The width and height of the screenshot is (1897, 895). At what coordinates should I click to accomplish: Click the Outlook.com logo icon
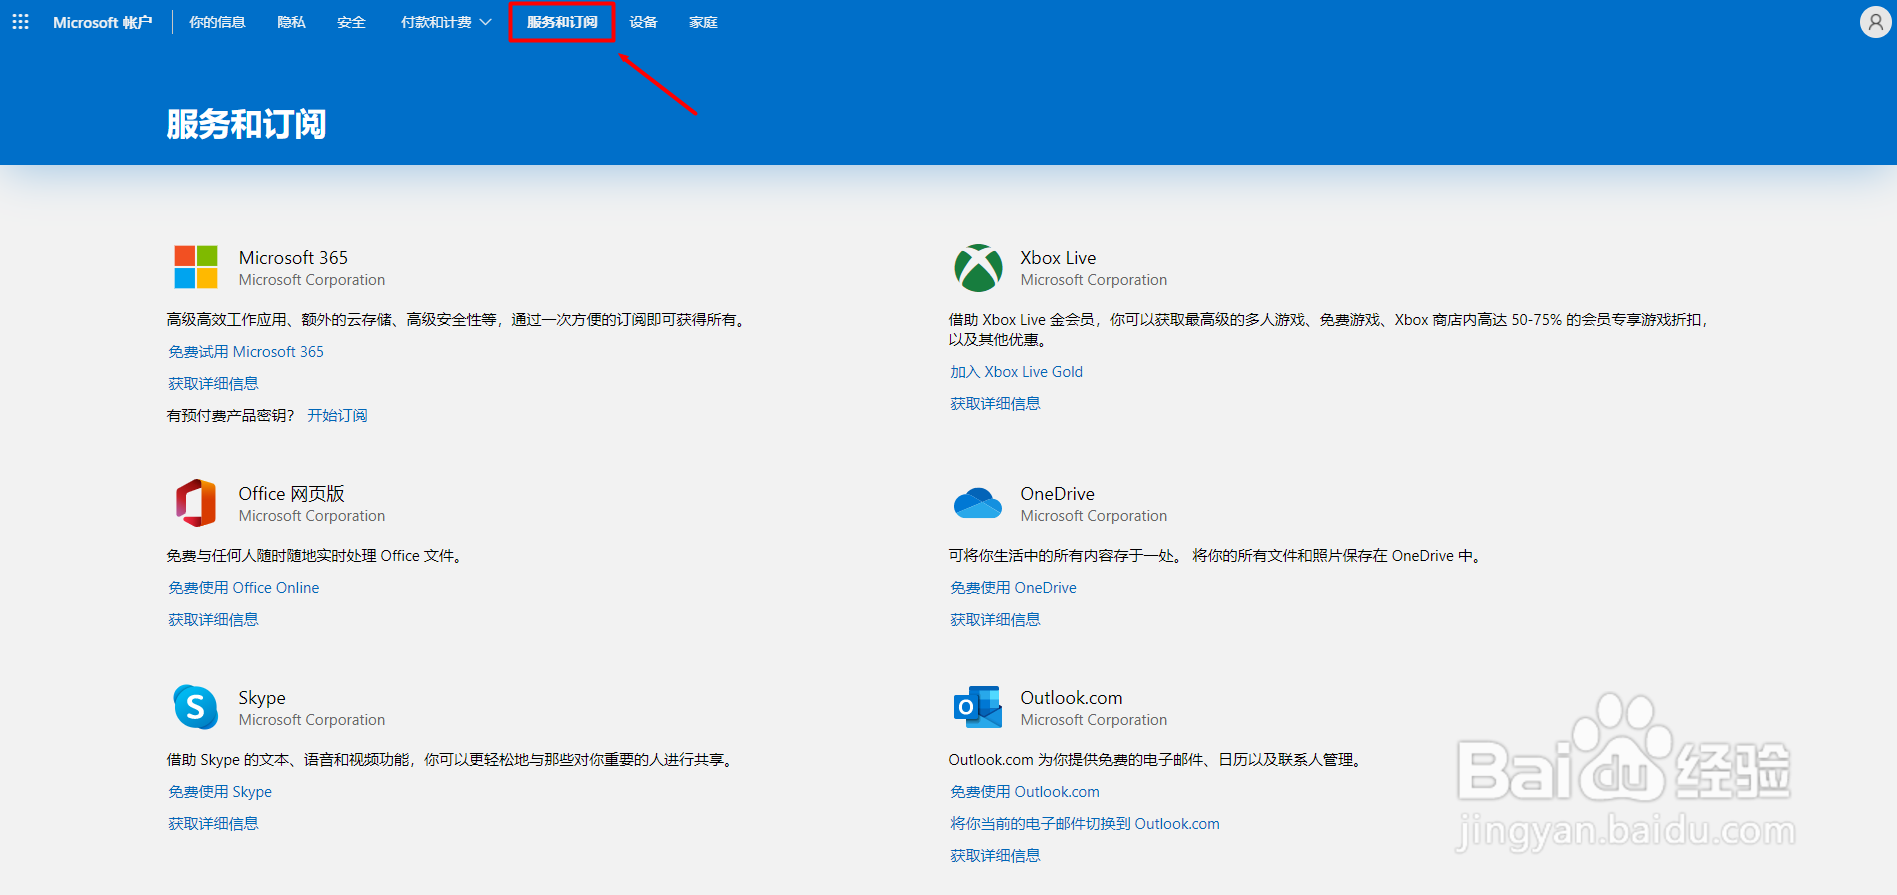pyautogui.click(x=978, y=707)
